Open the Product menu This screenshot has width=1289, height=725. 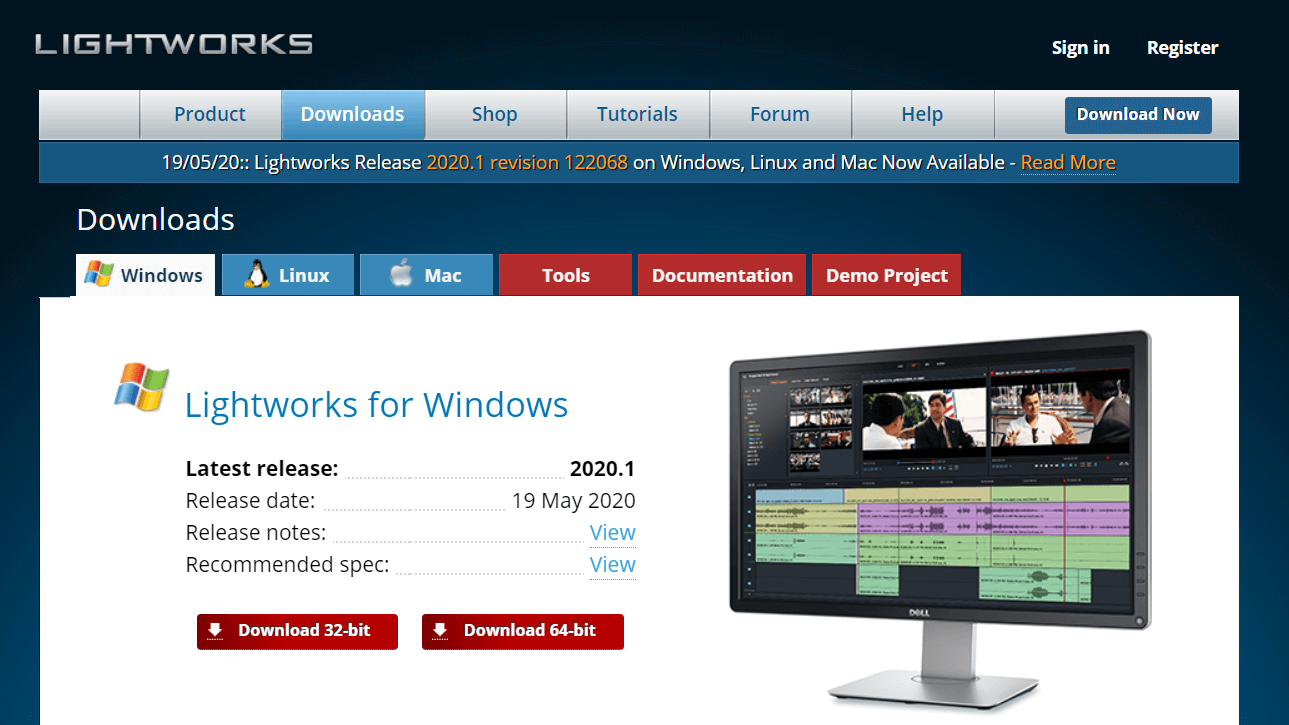click(210, 115)
